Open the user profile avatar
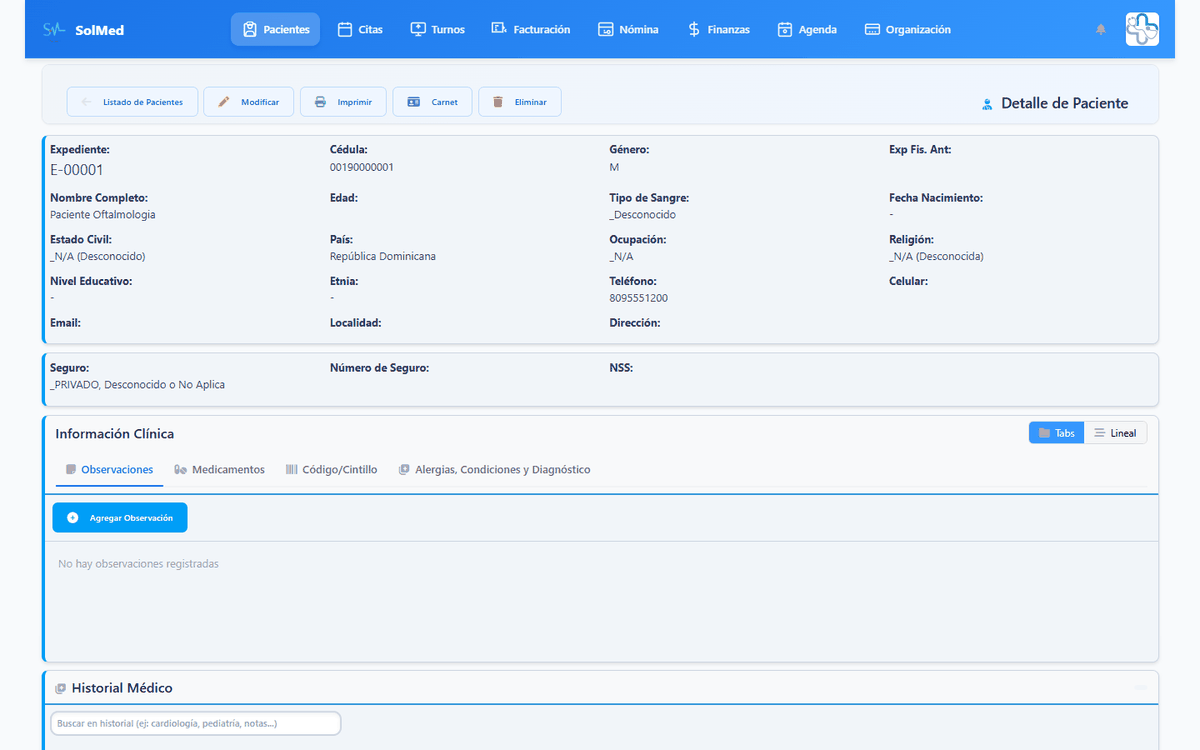This screenshot has height=750, width=1200. pos(1142,29)
